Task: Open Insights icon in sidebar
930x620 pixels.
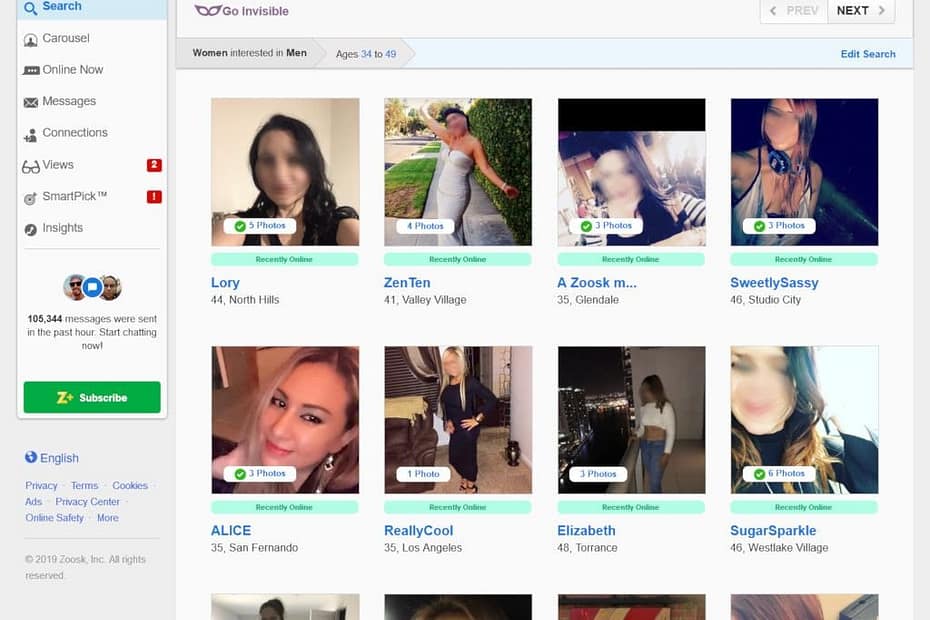Action: pyautogui.click(x=31, y=229)
